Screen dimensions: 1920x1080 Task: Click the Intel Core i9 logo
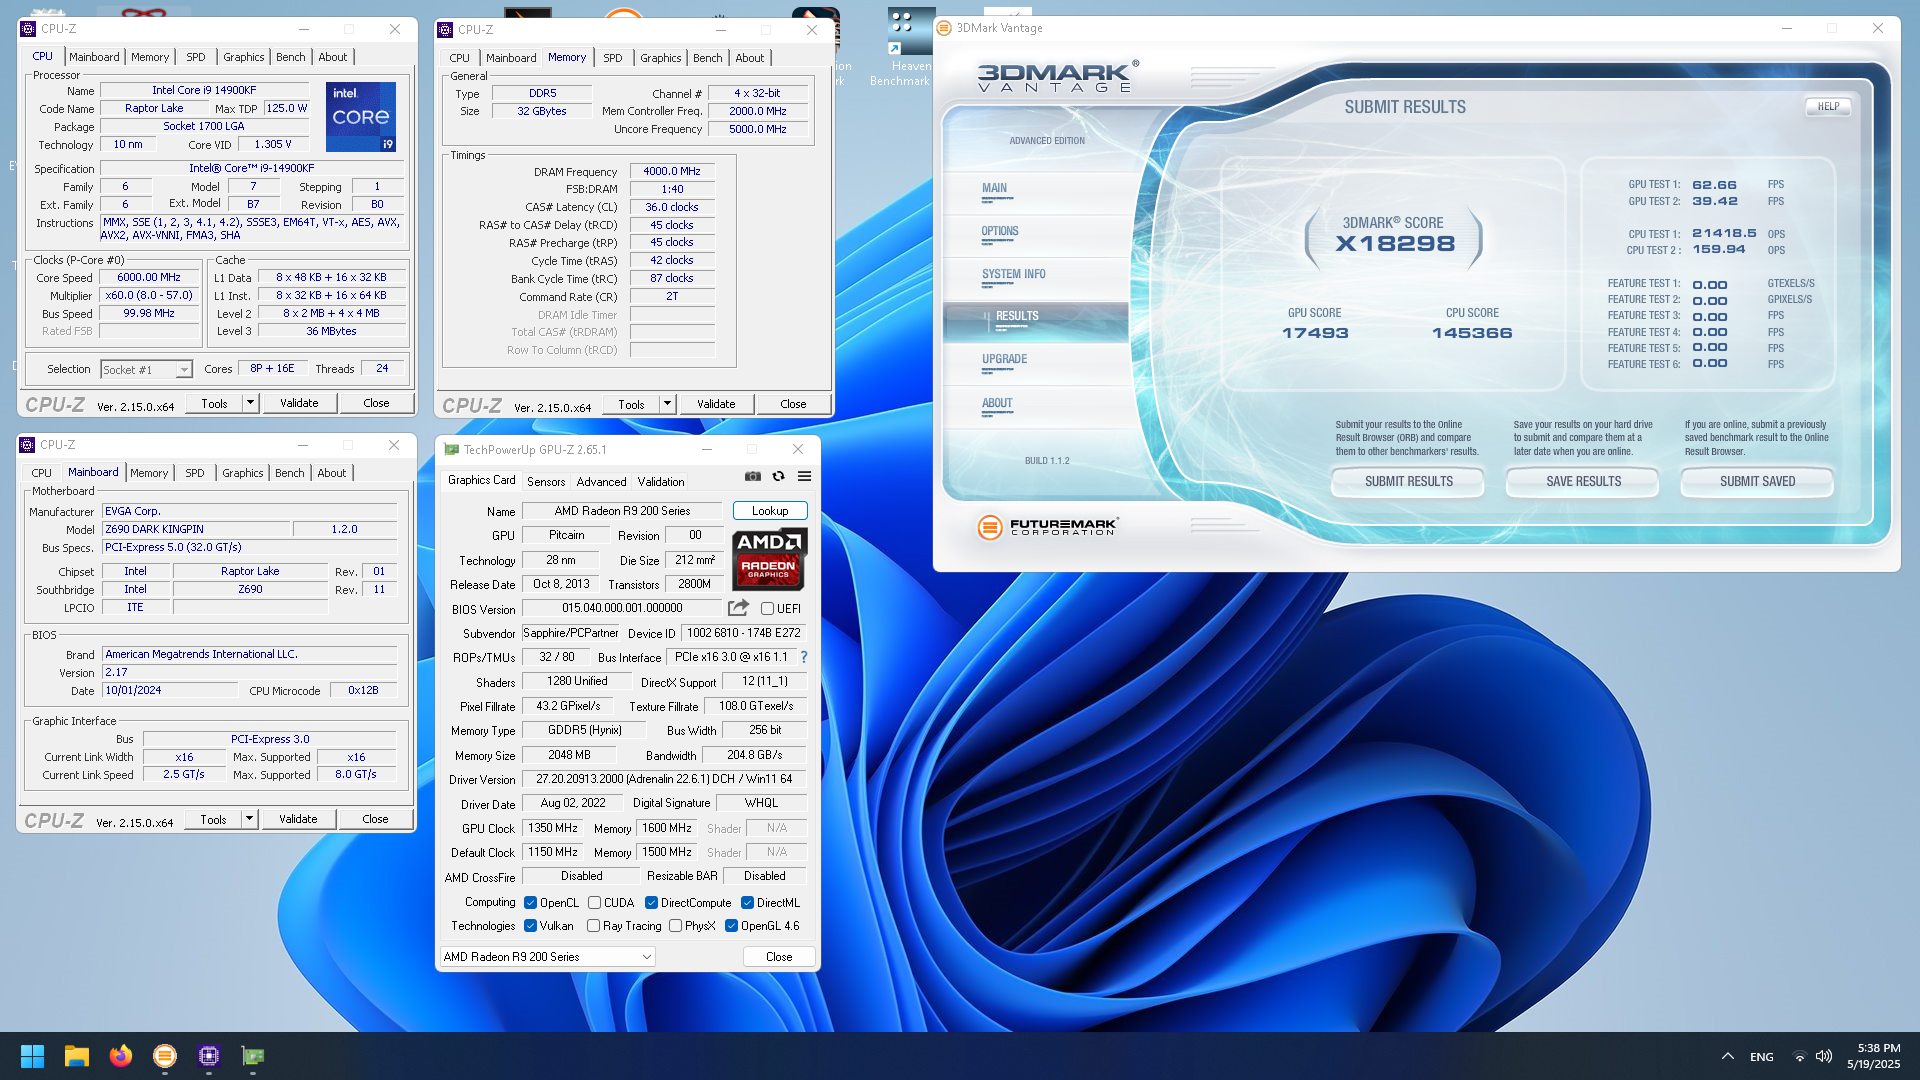point(361,117)
